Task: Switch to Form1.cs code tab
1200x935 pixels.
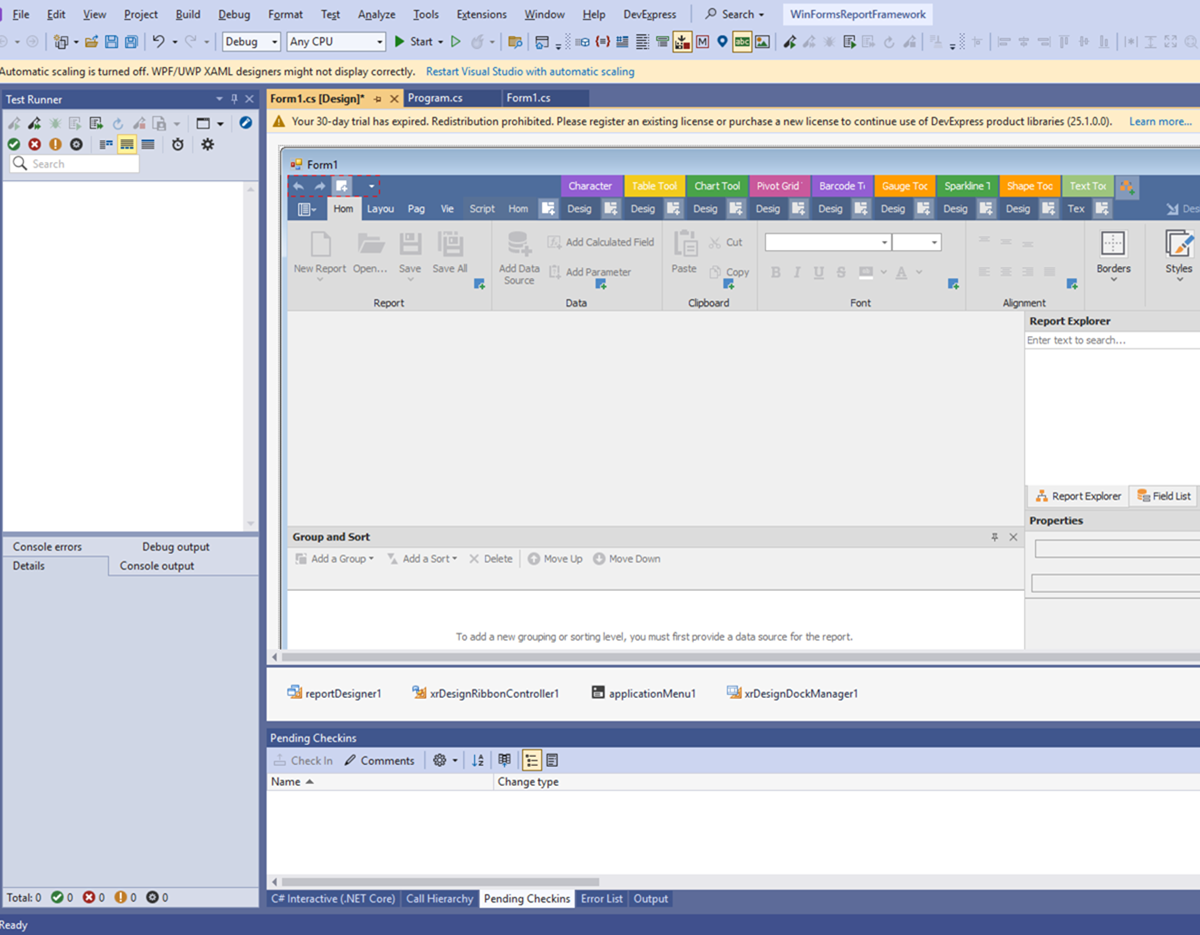Action: tap(528, 98)
